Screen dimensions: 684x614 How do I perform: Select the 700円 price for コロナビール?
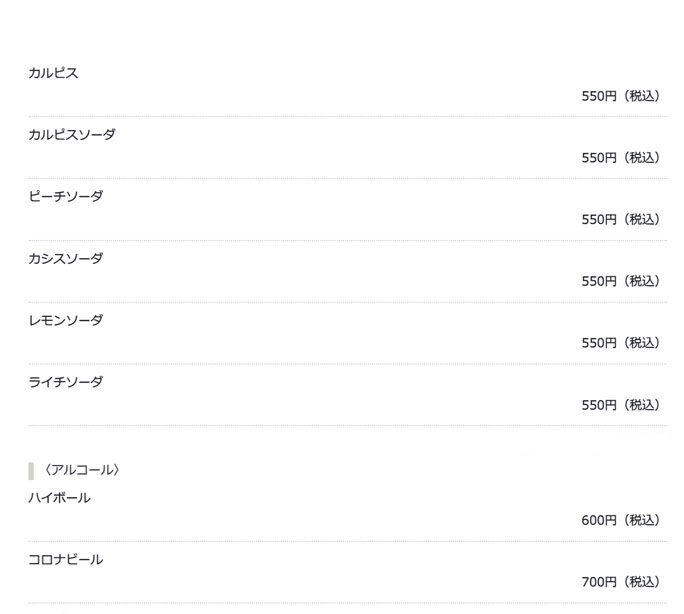[x=599, y=582]
